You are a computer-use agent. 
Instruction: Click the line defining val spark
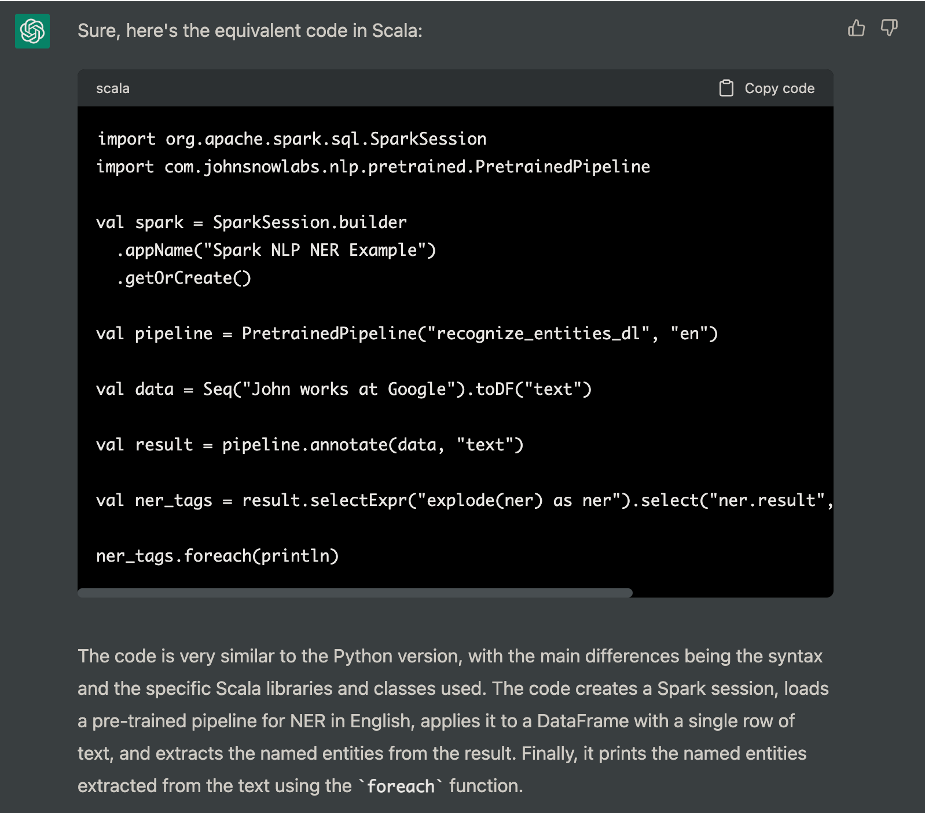point(251,222)
